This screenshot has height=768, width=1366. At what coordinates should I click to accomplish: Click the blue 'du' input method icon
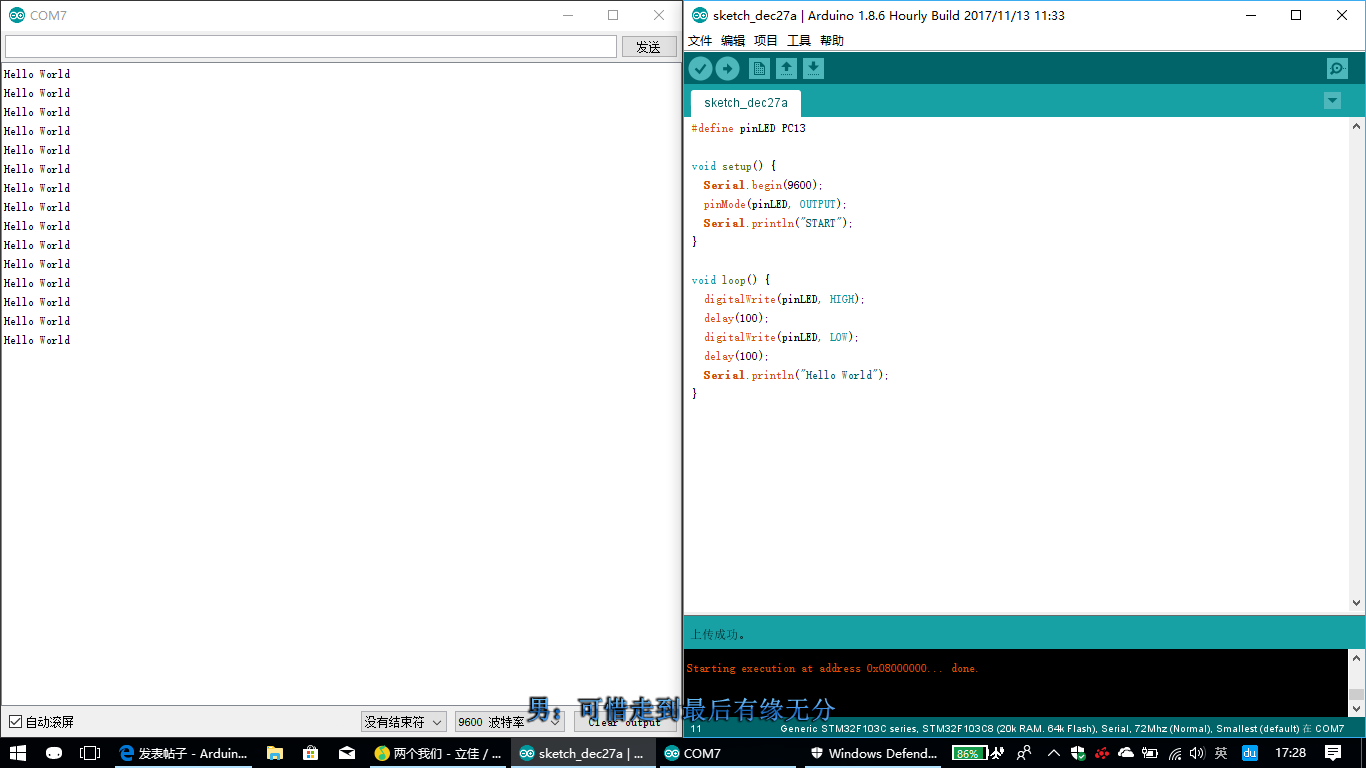(x=1250, y=753)
